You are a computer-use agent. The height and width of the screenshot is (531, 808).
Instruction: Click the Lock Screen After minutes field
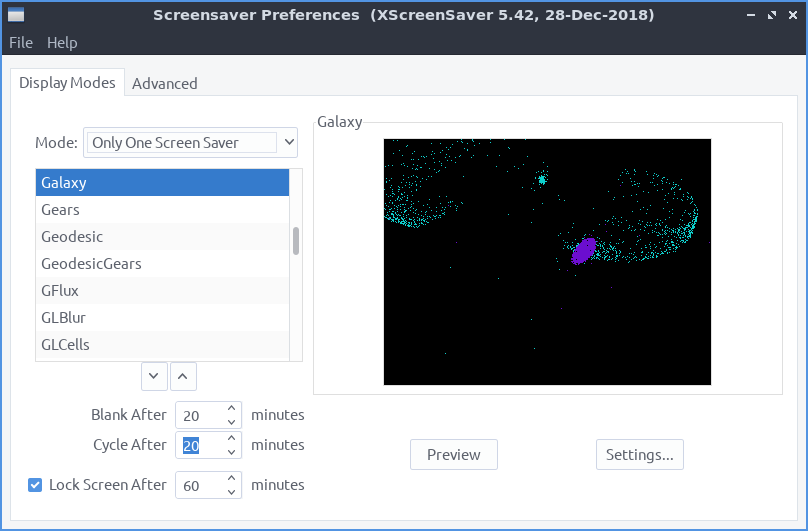click(x=200, y=485)
